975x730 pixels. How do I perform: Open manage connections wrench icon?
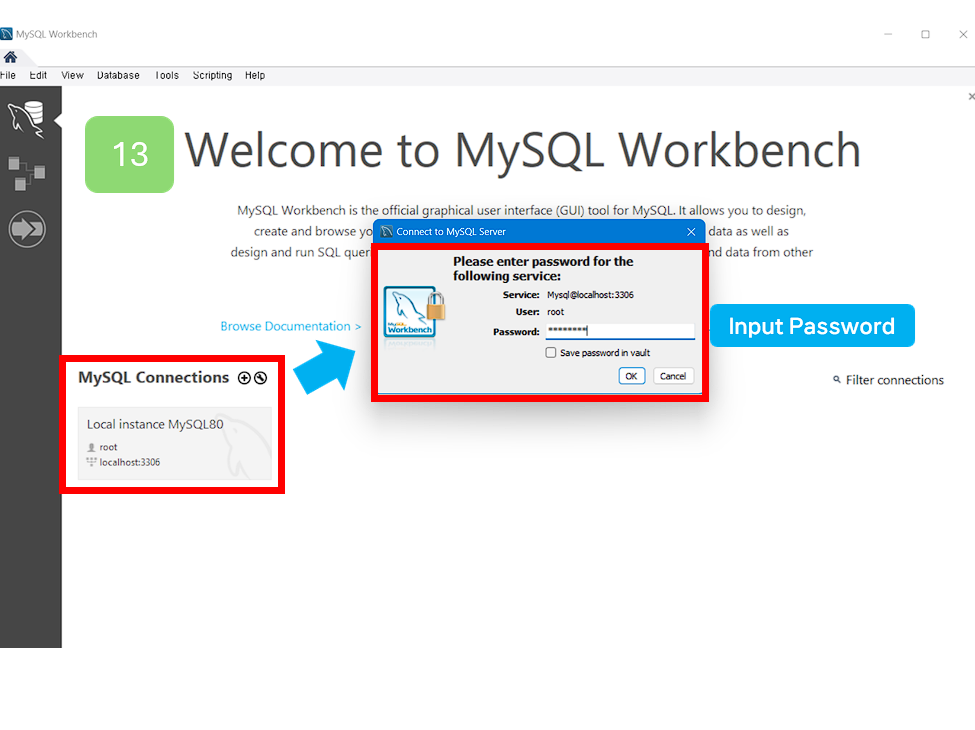click(261, 378)
